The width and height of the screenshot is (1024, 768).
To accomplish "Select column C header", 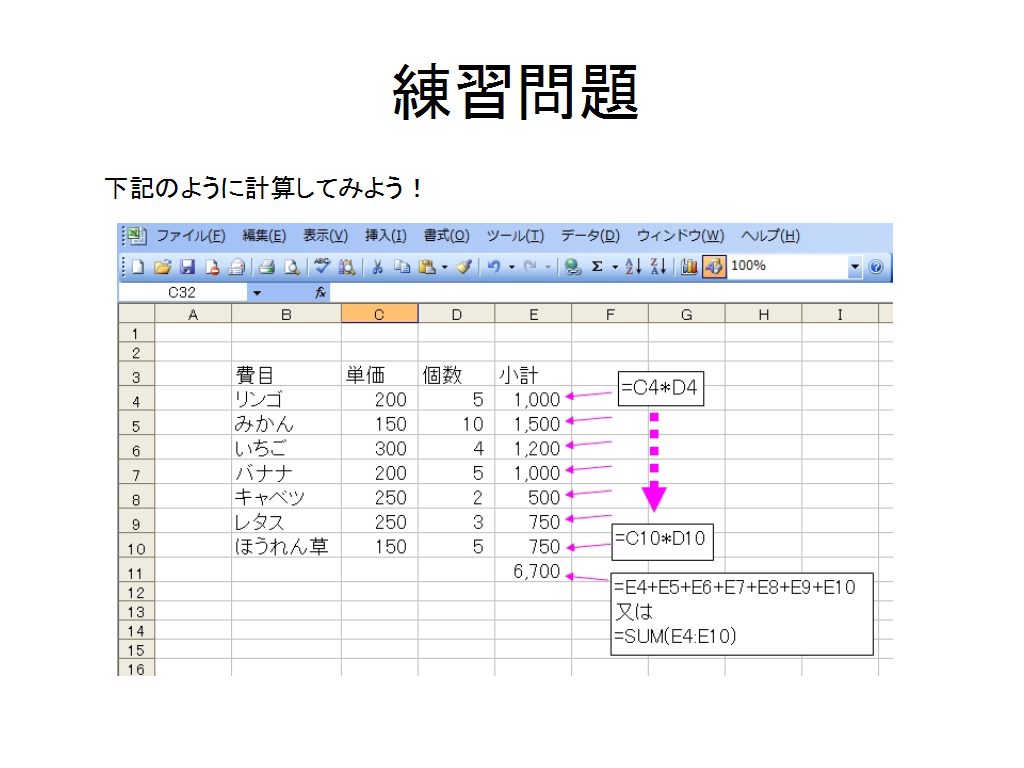I will 379,314.
